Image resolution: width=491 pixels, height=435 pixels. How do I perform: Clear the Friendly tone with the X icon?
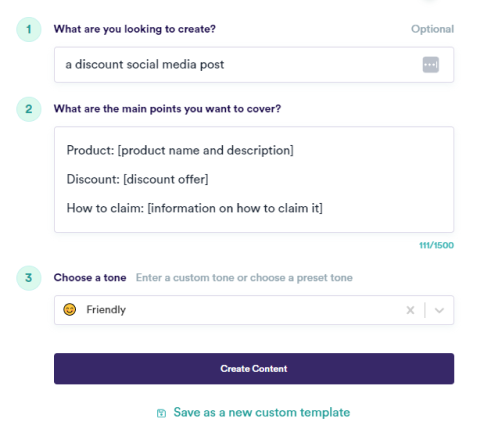pos(410,310)
